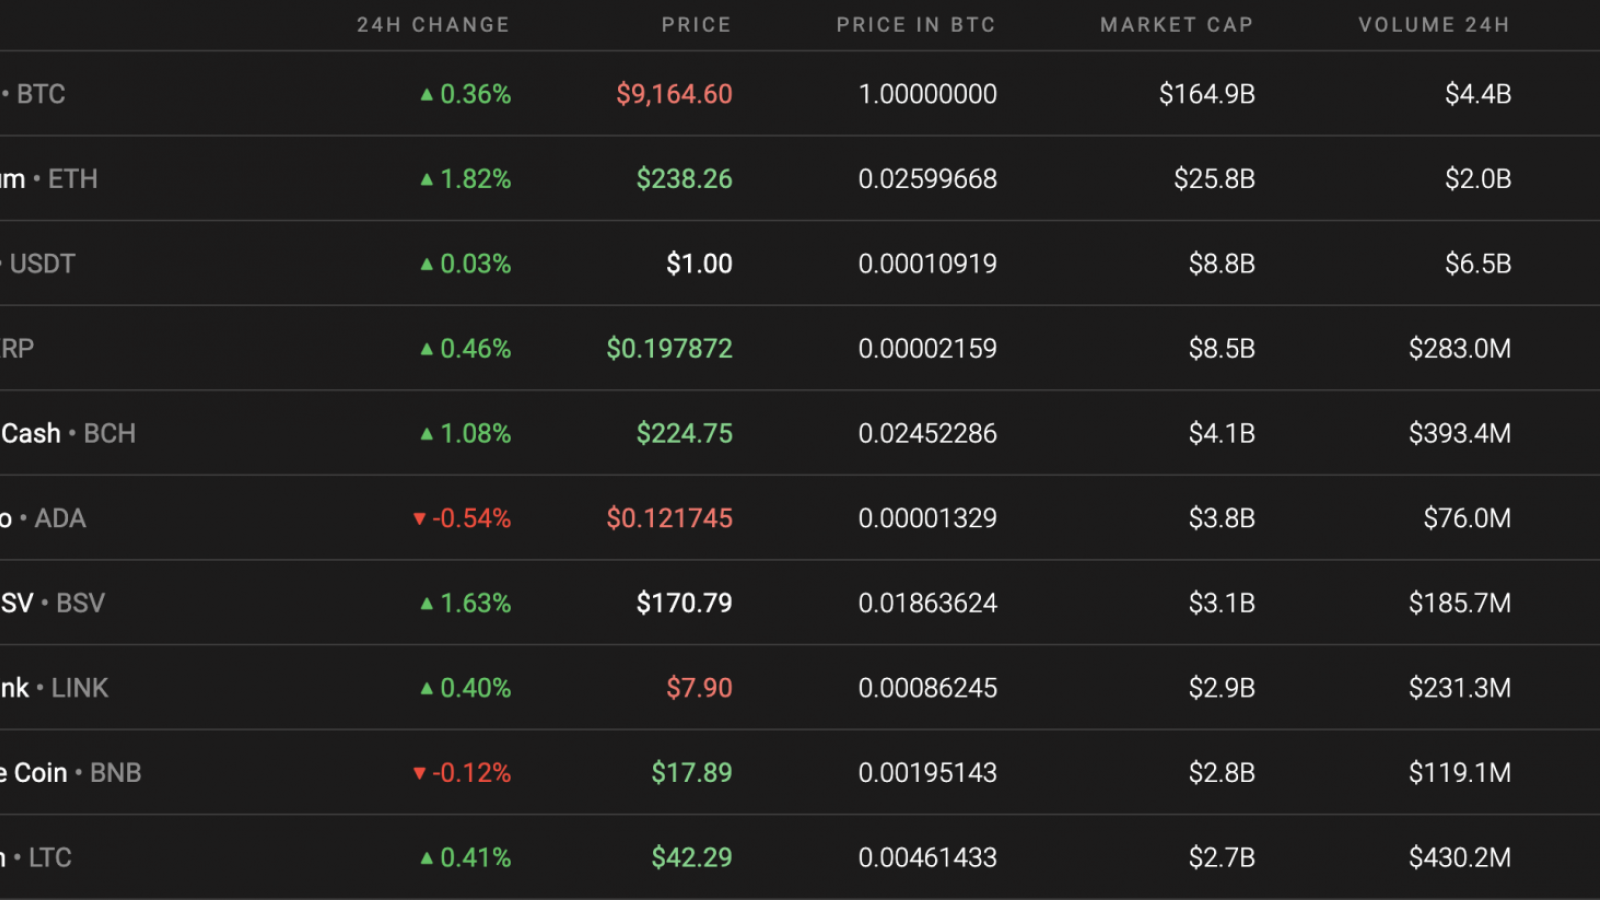
Task: Click the 0.46% change value
Action: point(466,349)
